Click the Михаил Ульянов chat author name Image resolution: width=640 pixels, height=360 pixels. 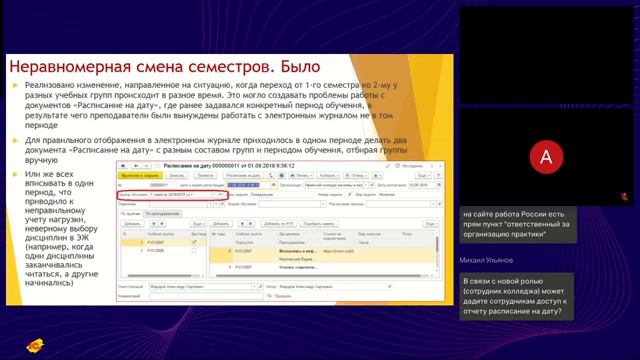point(486,260)
